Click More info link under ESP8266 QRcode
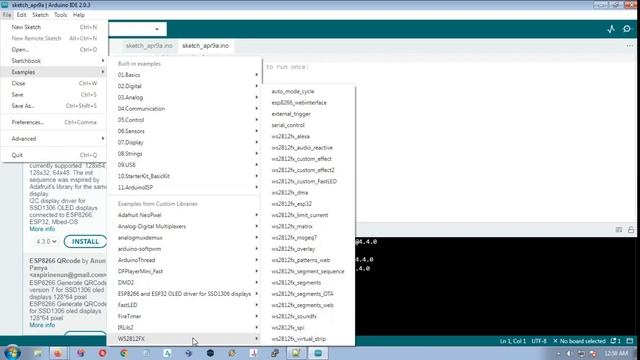Screen dimensions: 640x360 [x=42, y=325]
